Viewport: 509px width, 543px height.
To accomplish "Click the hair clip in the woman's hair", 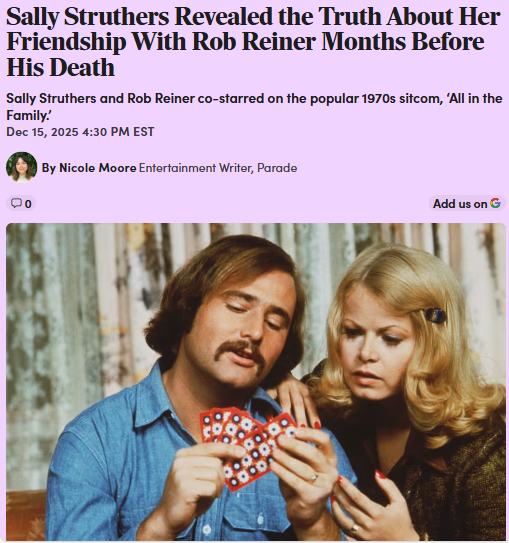I will coord(435,315).
